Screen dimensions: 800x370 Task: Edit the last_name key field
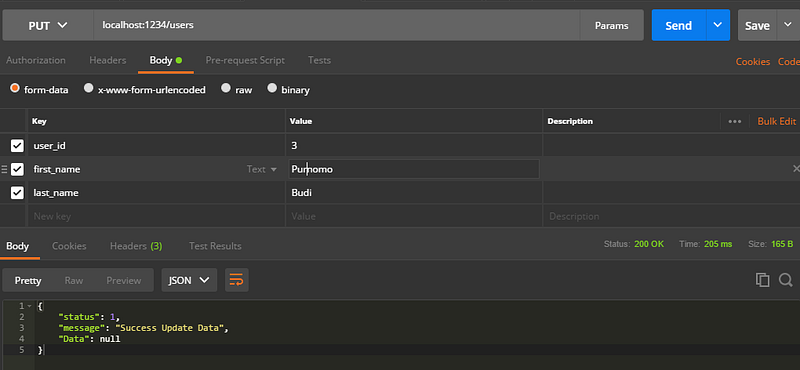pyautogui.click(x=156, y=193)
